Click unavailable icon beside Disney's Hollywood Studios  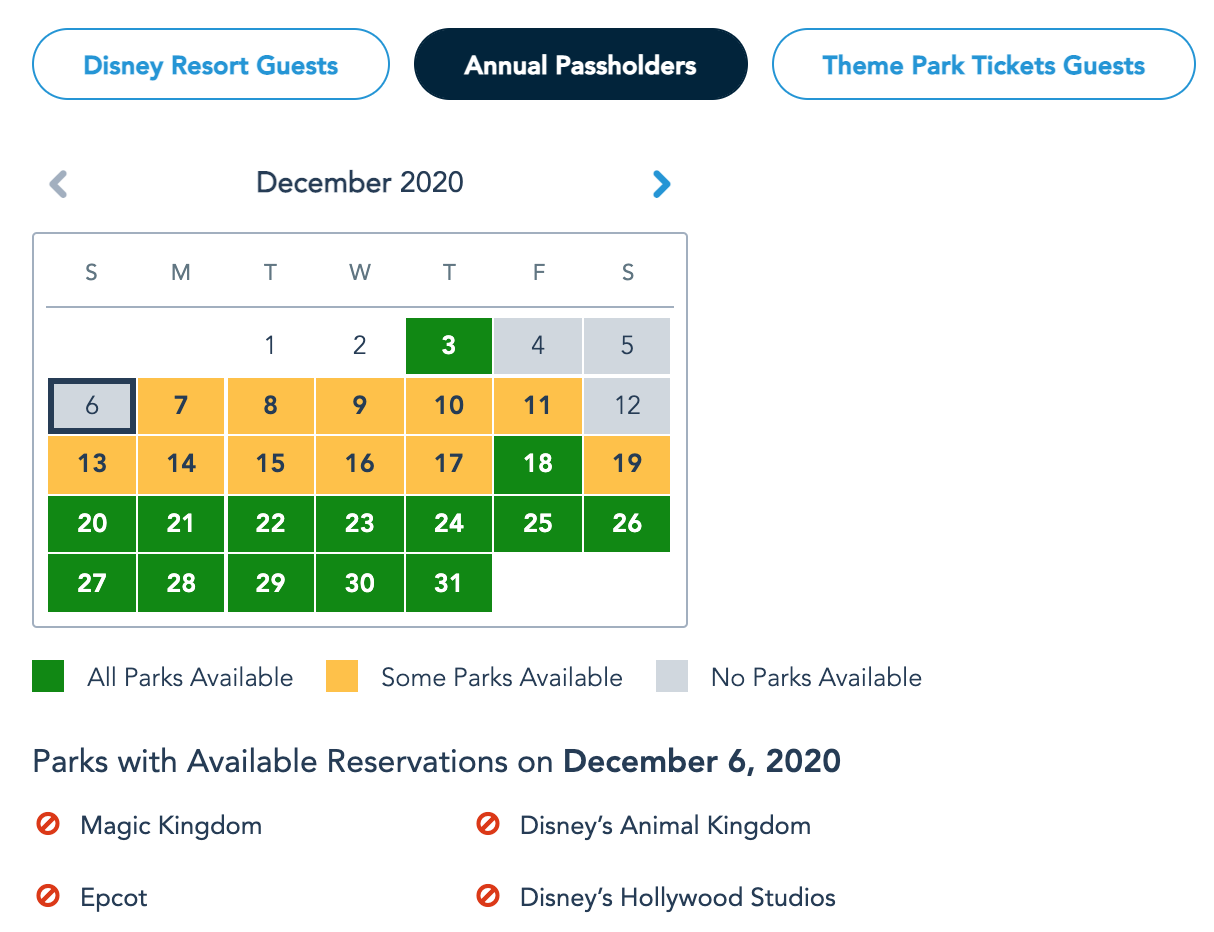click(487, 896)
